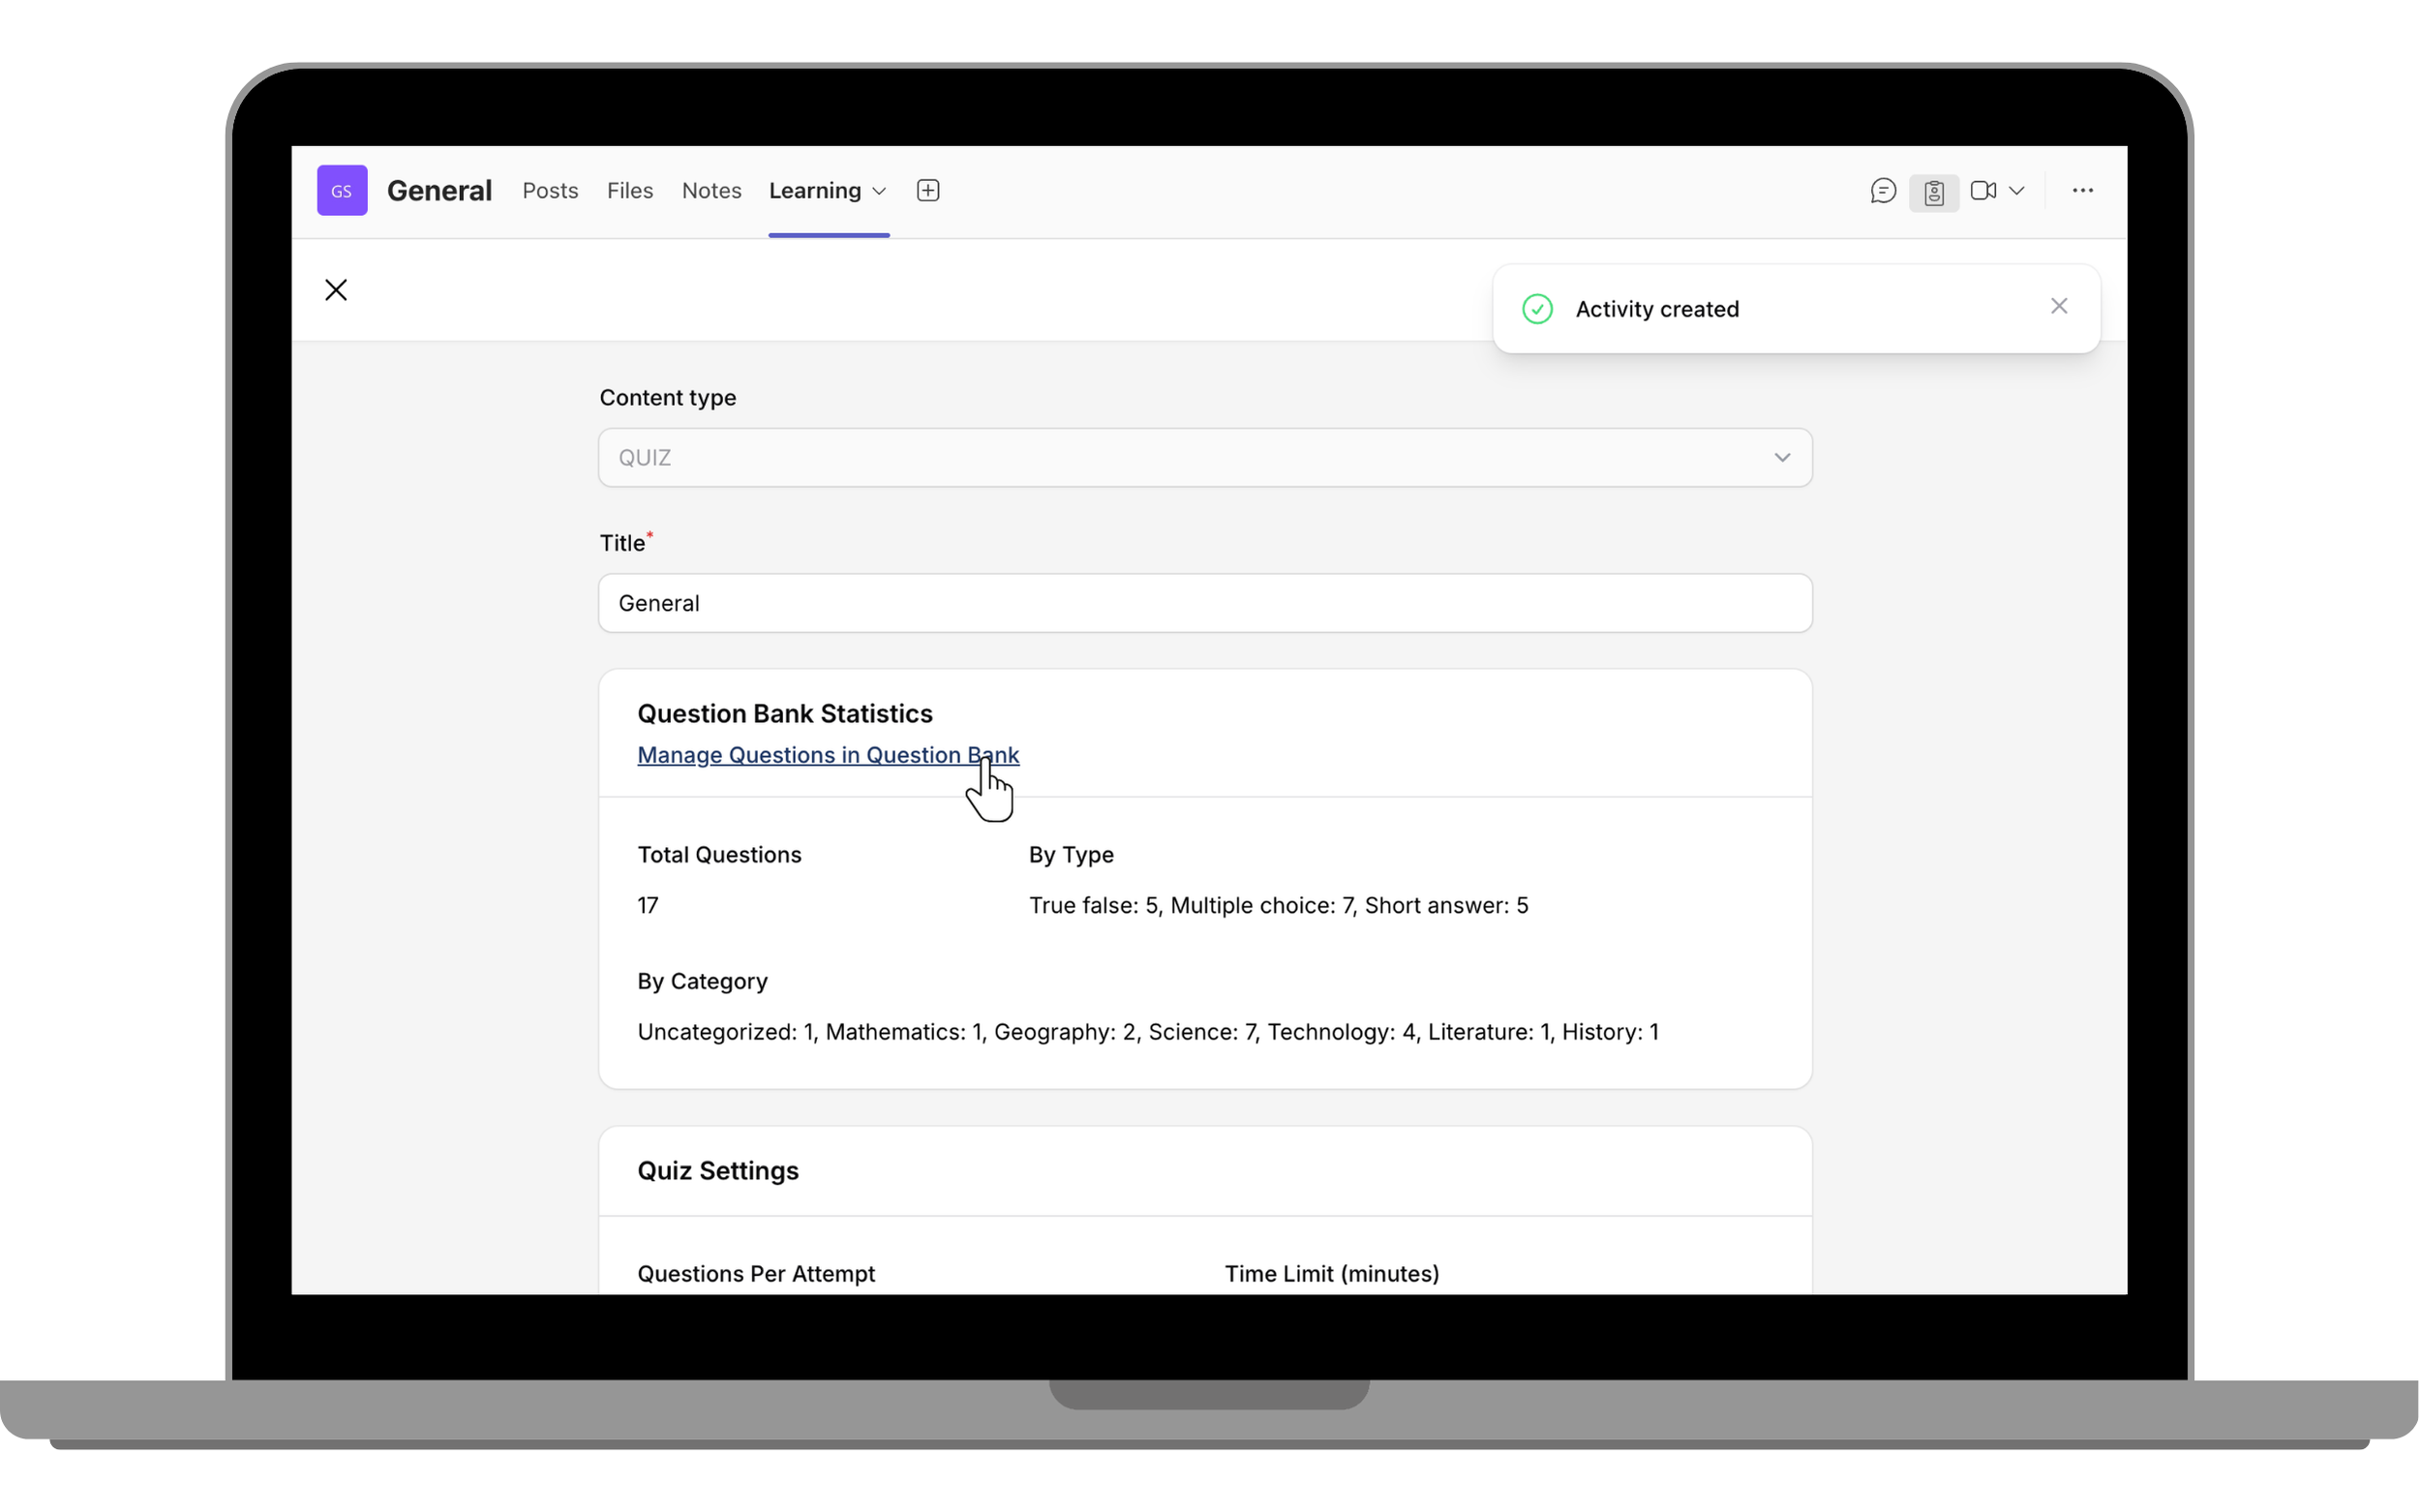Close the quiz editor with the X
The width and height of the screenshot is (2420, 1512).
pyautogui.click(x=336, y=290)
